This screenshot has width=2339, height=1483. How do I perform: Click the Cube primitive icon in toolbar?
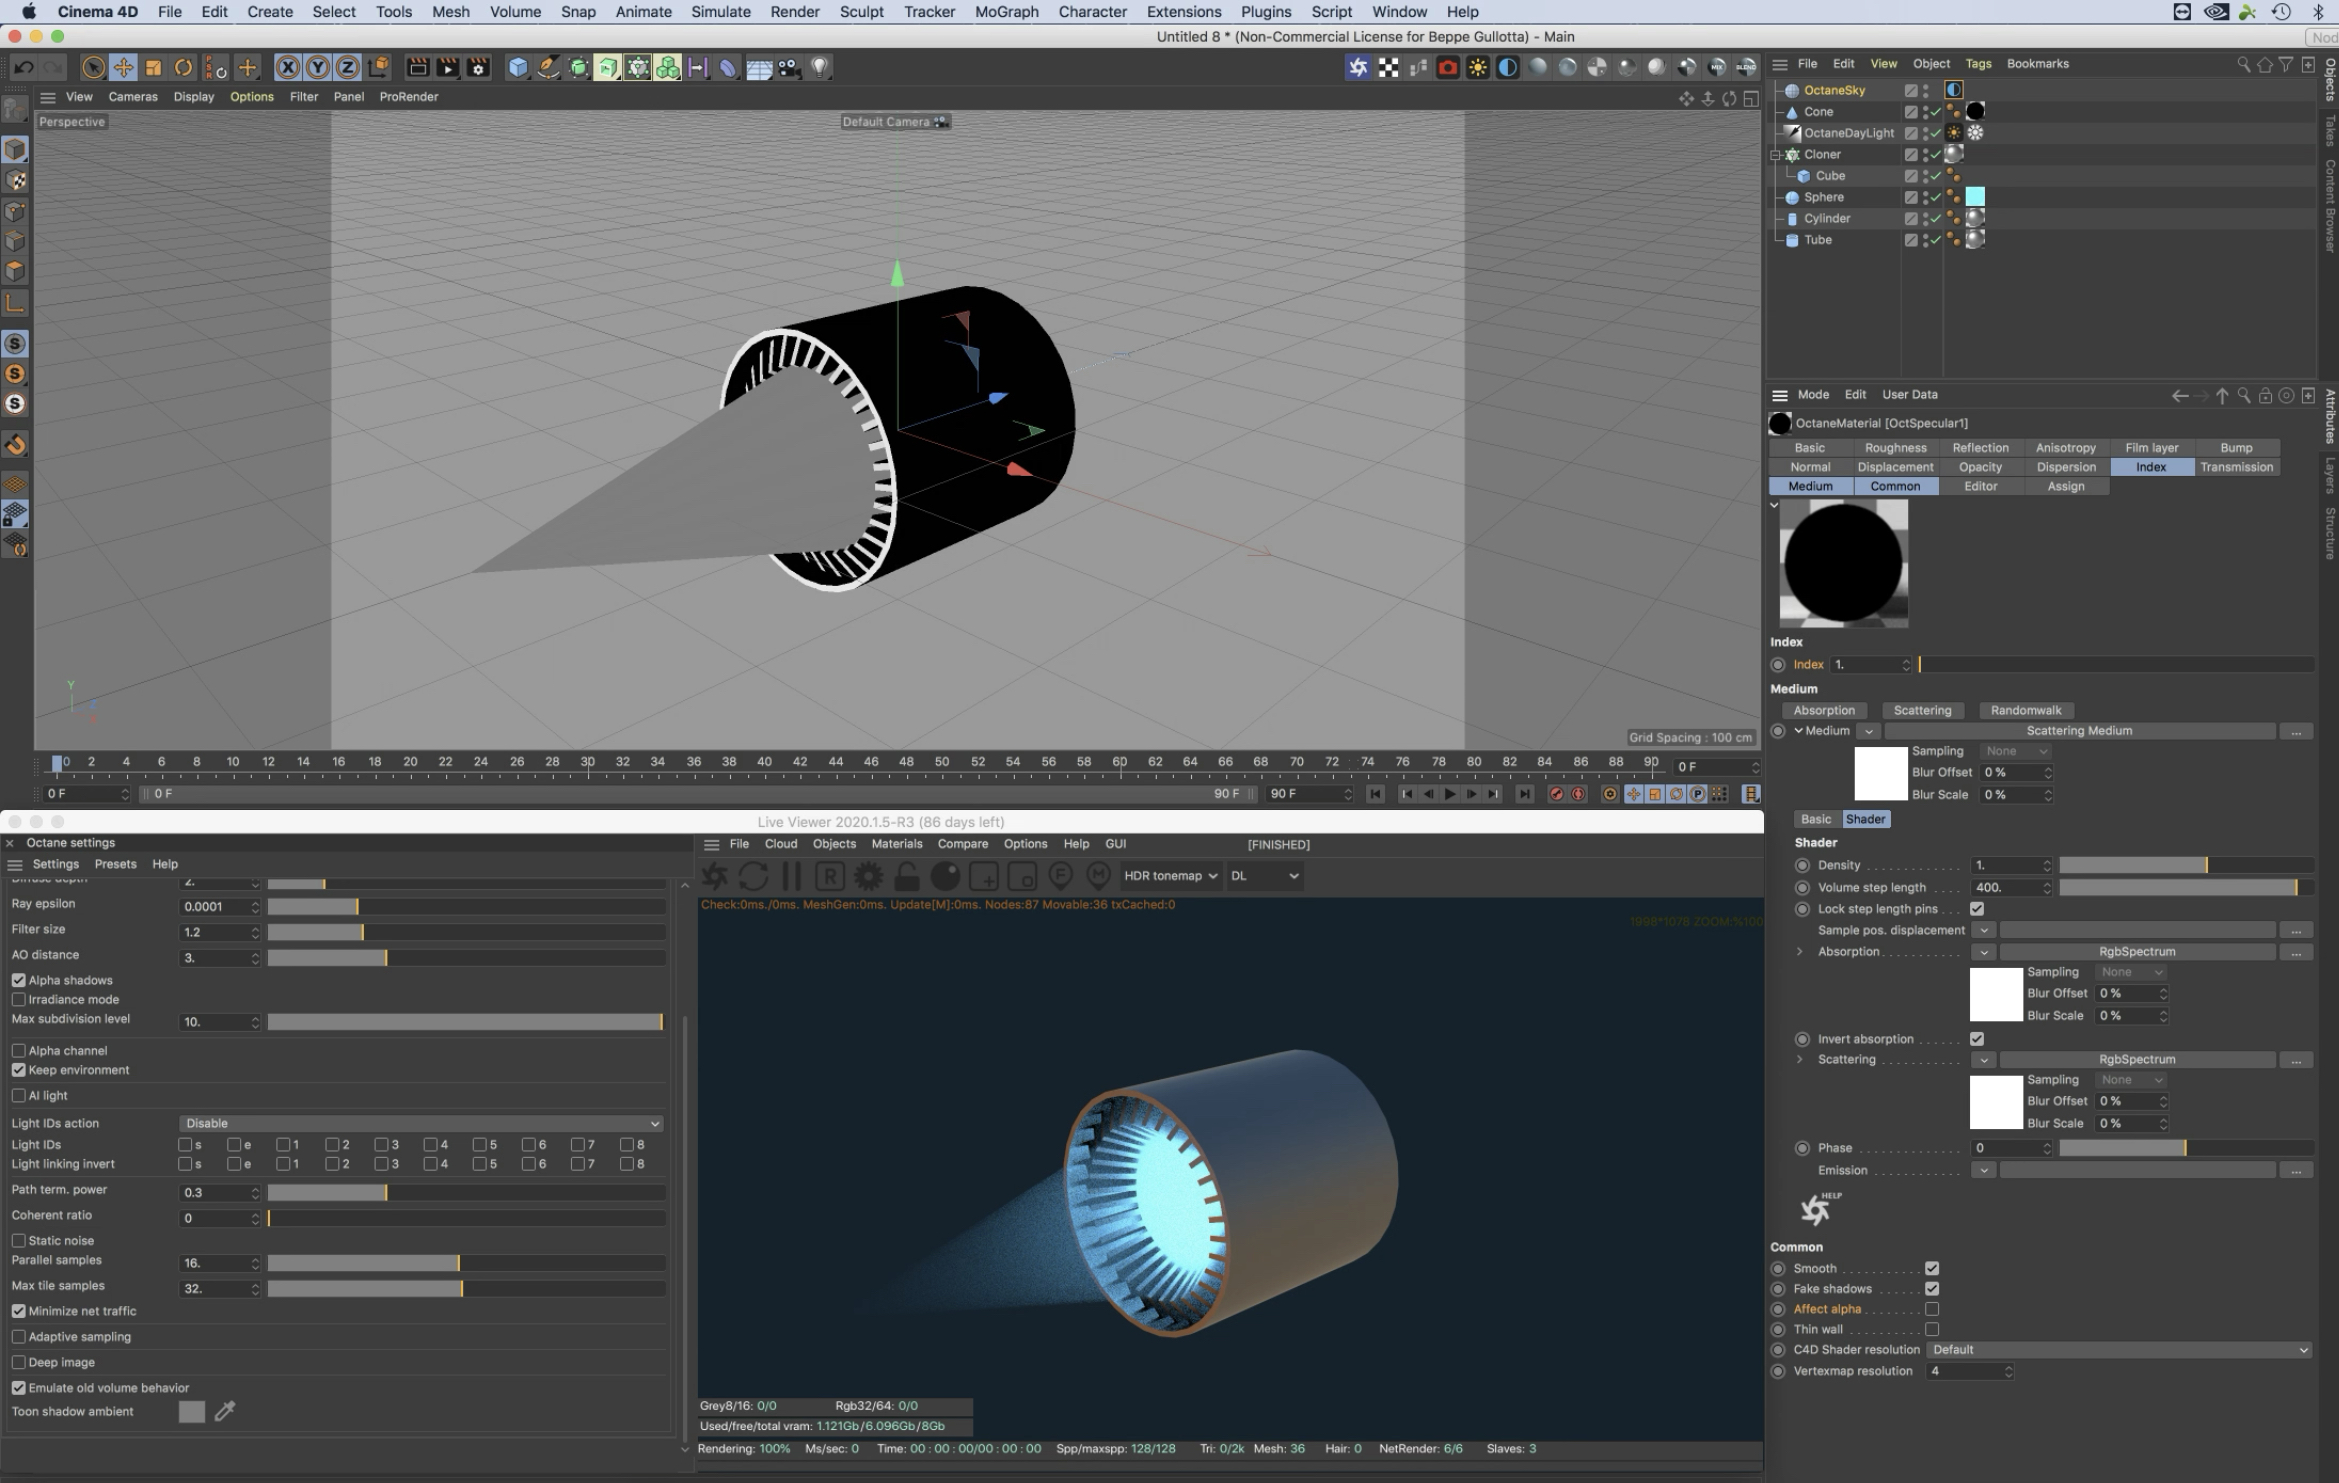point(517,67)
